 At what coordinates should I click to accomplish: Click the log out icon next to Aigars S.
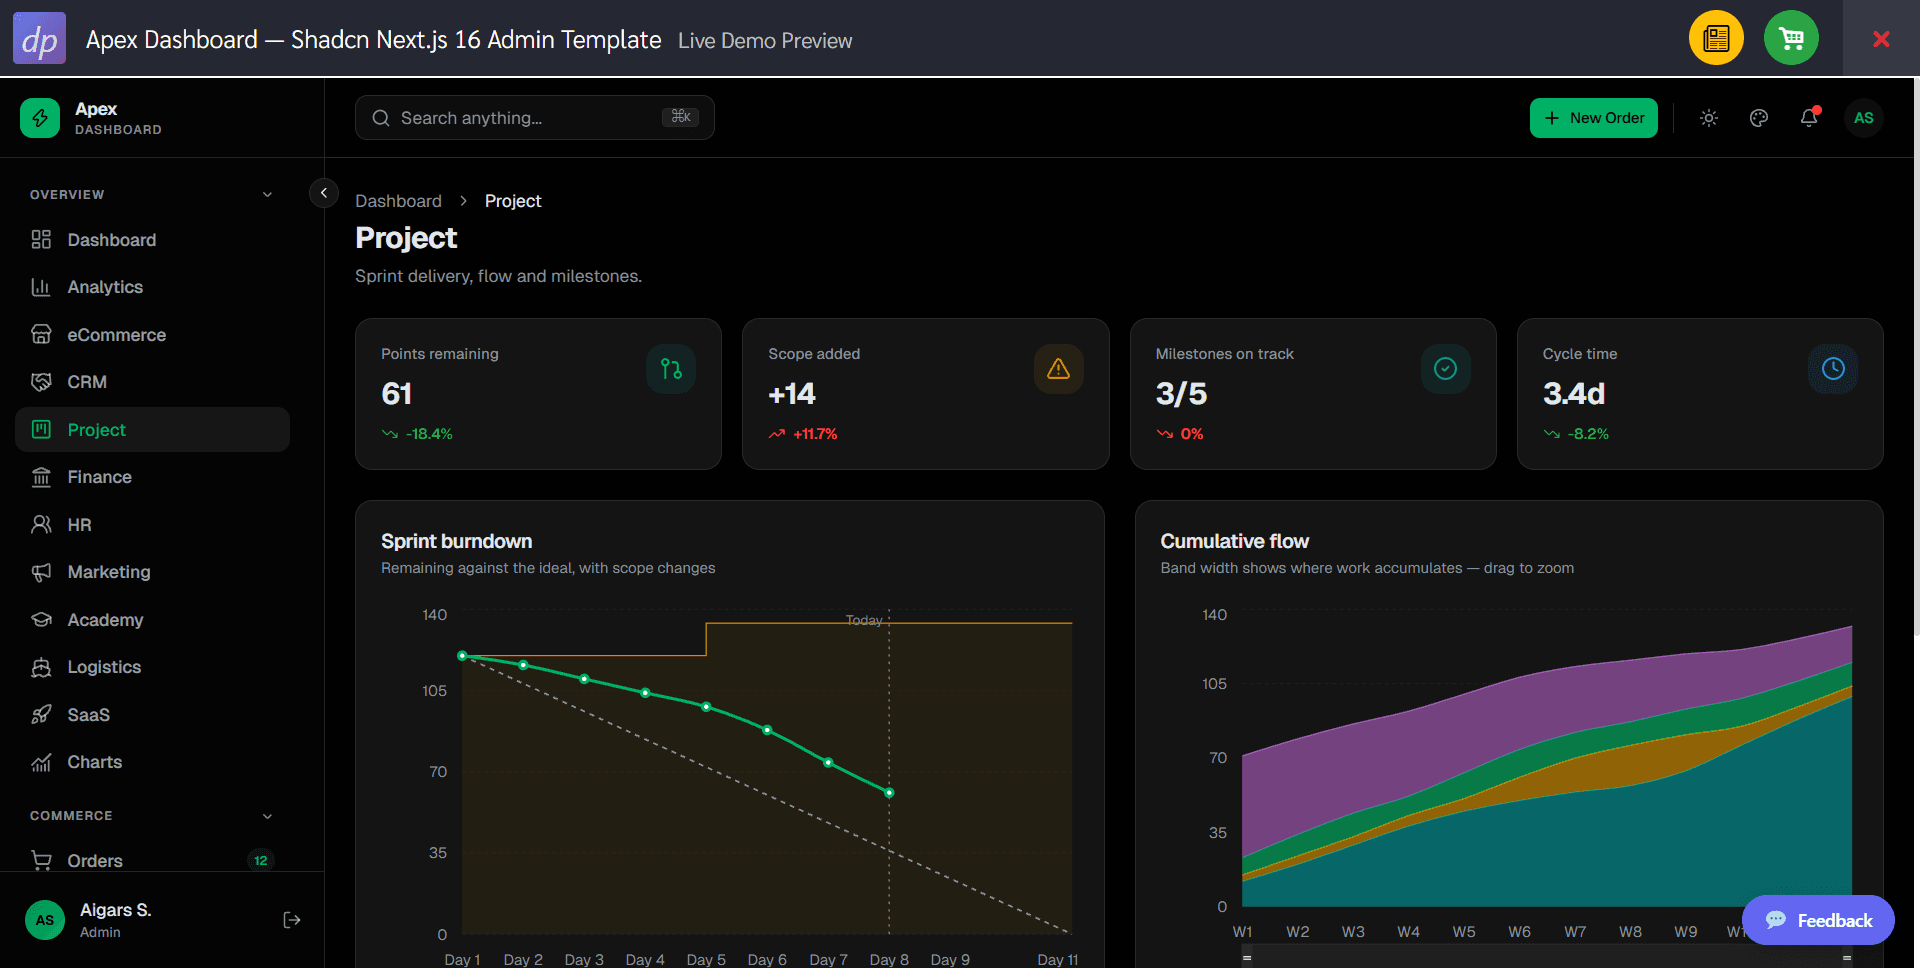[x=292, y=920]
